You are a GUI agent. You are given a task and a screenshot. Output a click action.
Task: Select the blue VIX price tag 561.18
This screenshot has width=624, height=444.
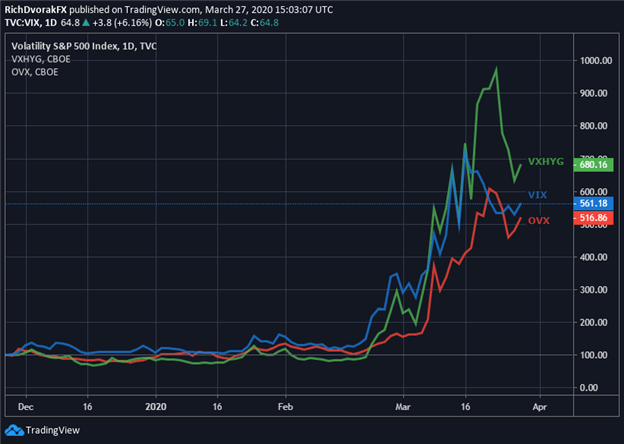click(594, 204)
